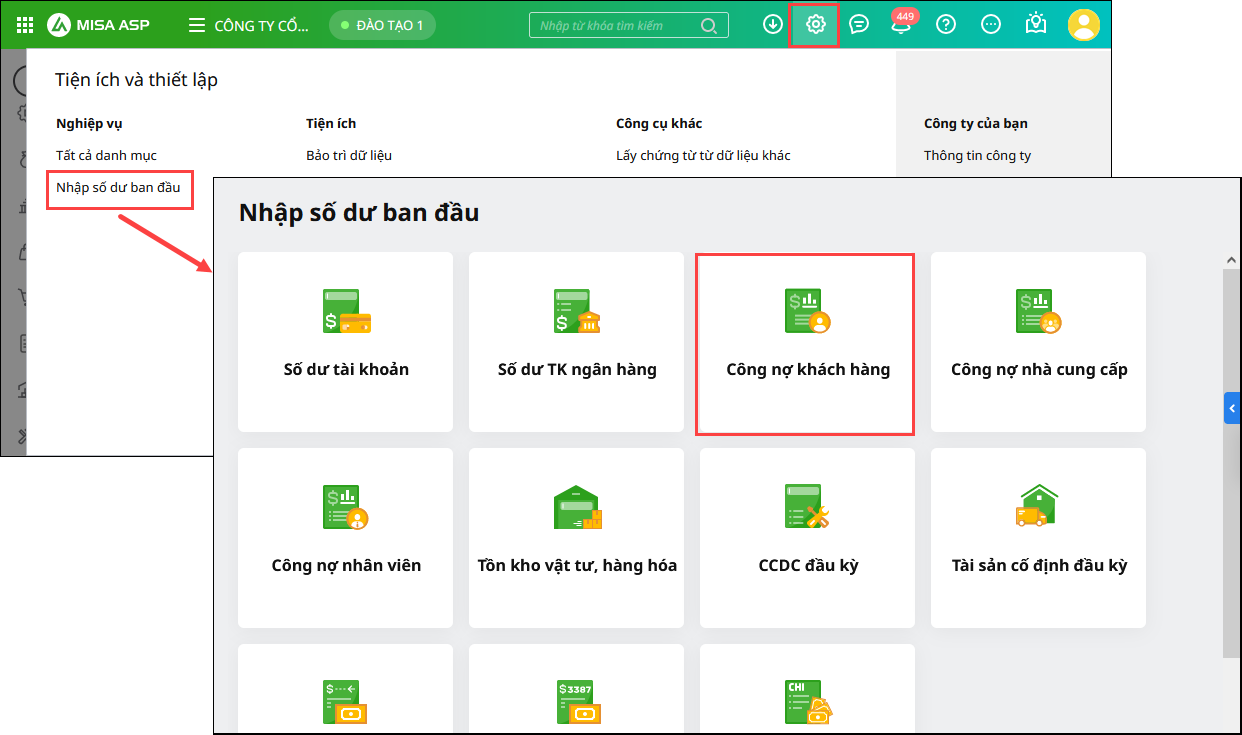The height and width of the screenshot is (735, 1242).
Task: Open Lấy chứng từ từ dữ liệu khác
Action: pos(703,155)
